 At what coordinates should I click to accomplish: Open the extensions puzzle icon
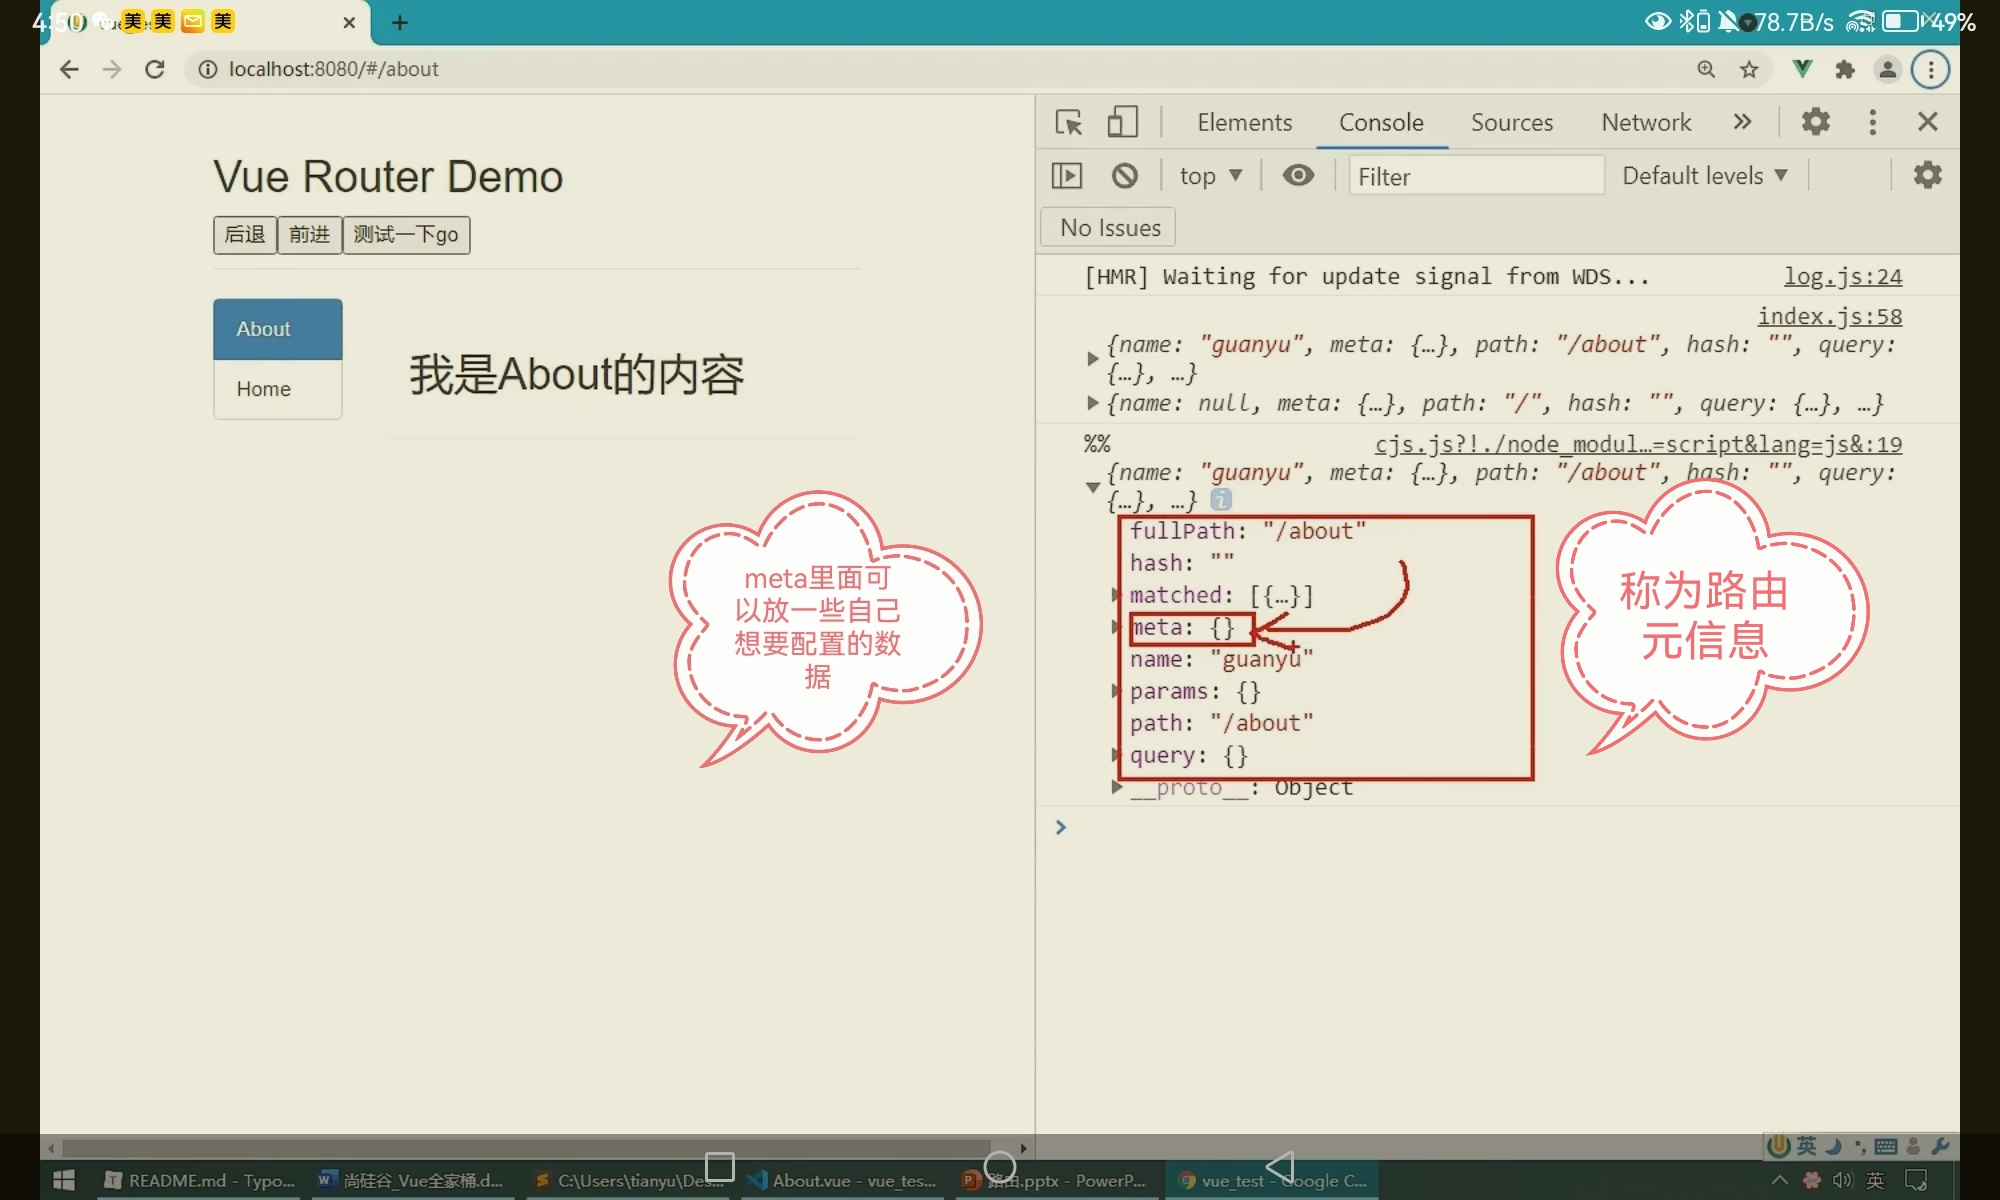point(1845,69)
